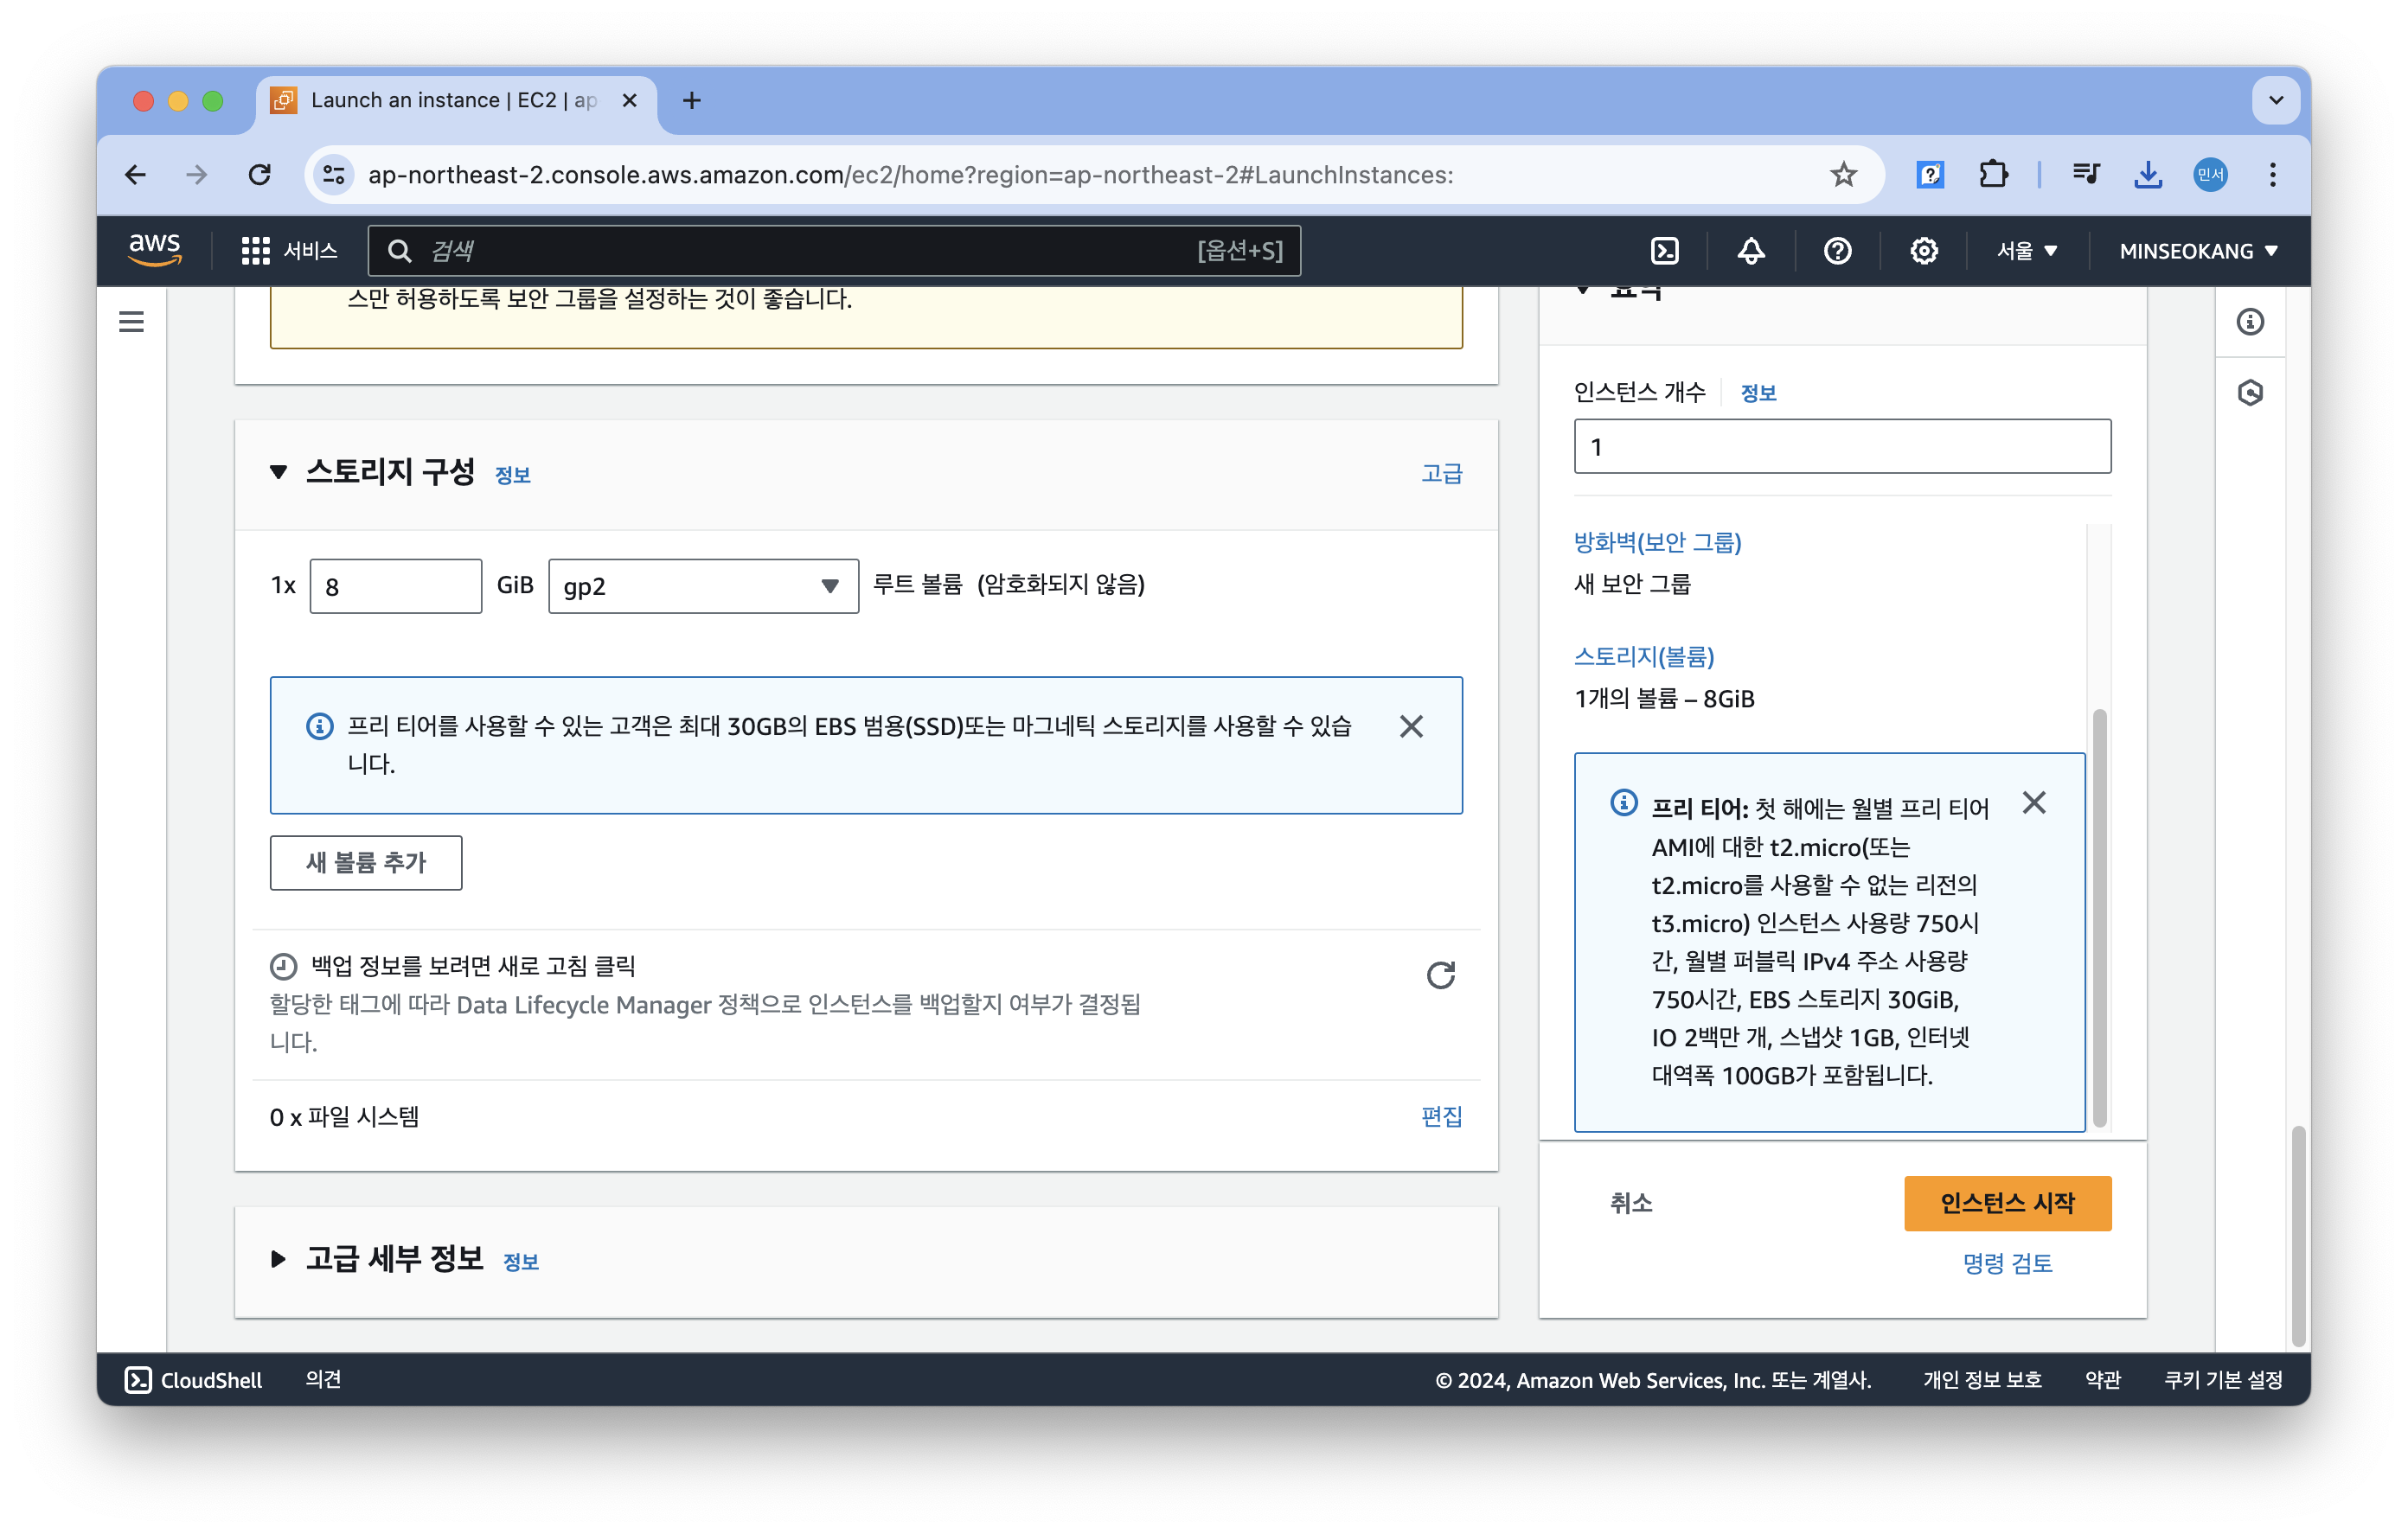
Task: Open the info panel icon on right sidebar
Action: (2250, 322)
